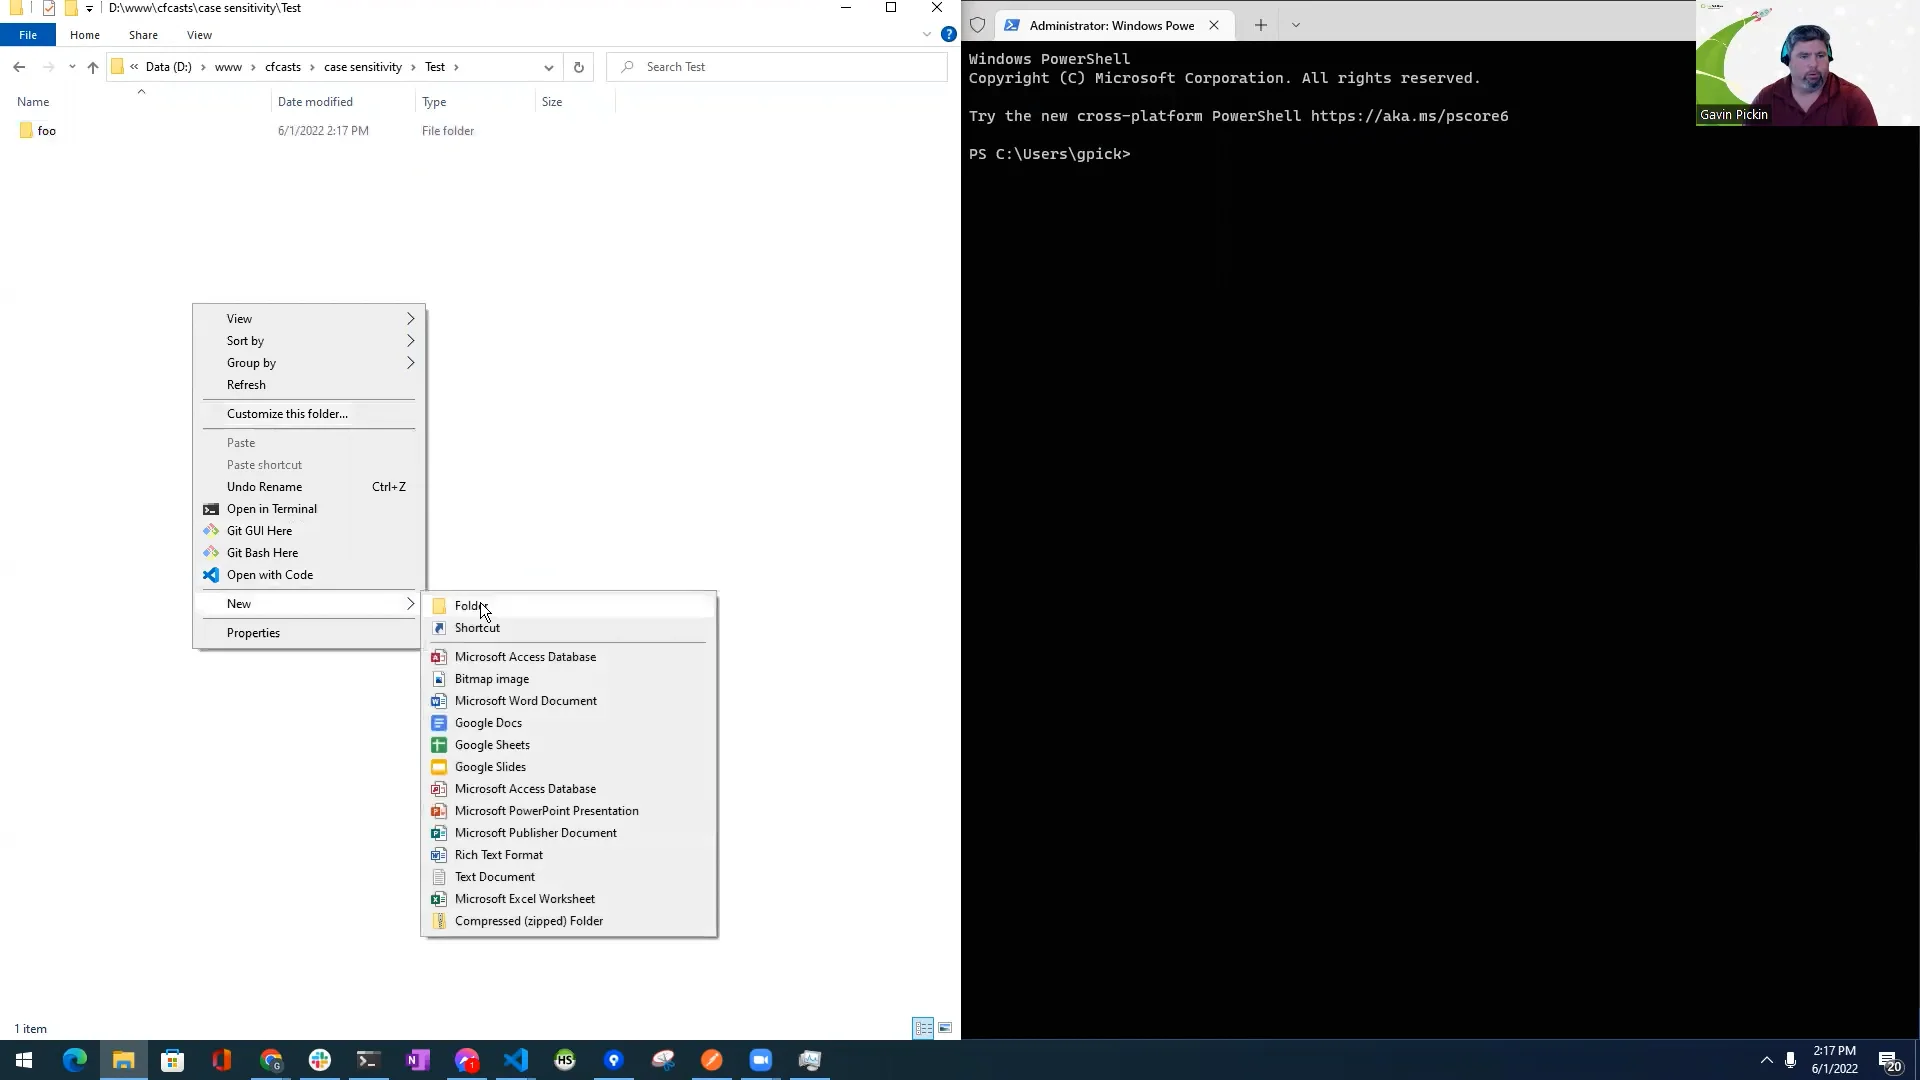Image resolution: width=1920 pixels, height=1080 pixels.
Task: Navigate up one folder level
Action: 93,67
